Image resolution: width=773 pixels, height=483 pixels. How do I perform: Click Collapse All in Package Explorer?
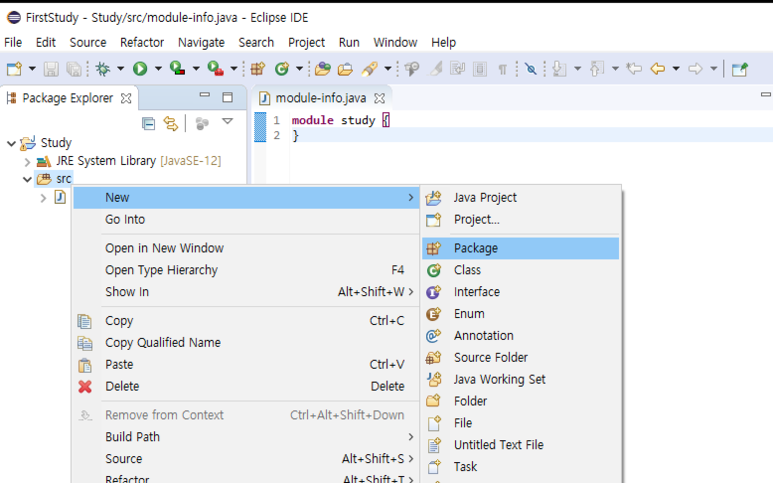point(148,123)
